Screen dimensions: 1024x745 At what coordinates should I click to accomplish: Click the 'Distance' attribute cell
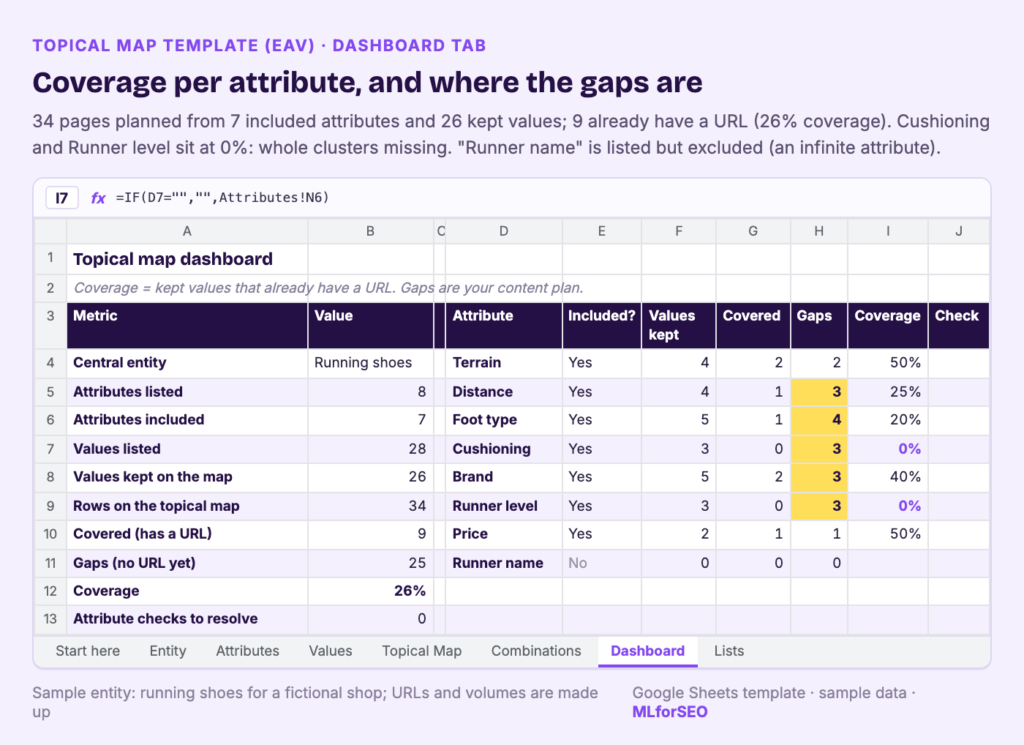(504, 392)
